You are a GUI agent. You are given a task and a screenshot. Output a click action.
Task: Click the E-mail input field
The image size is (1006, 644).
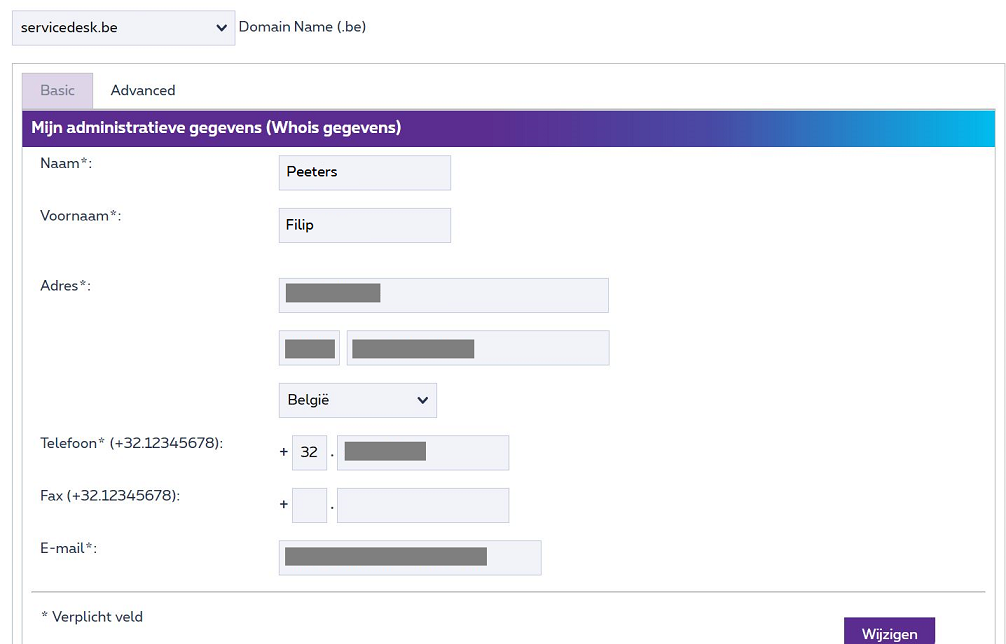tap(410, 557)
